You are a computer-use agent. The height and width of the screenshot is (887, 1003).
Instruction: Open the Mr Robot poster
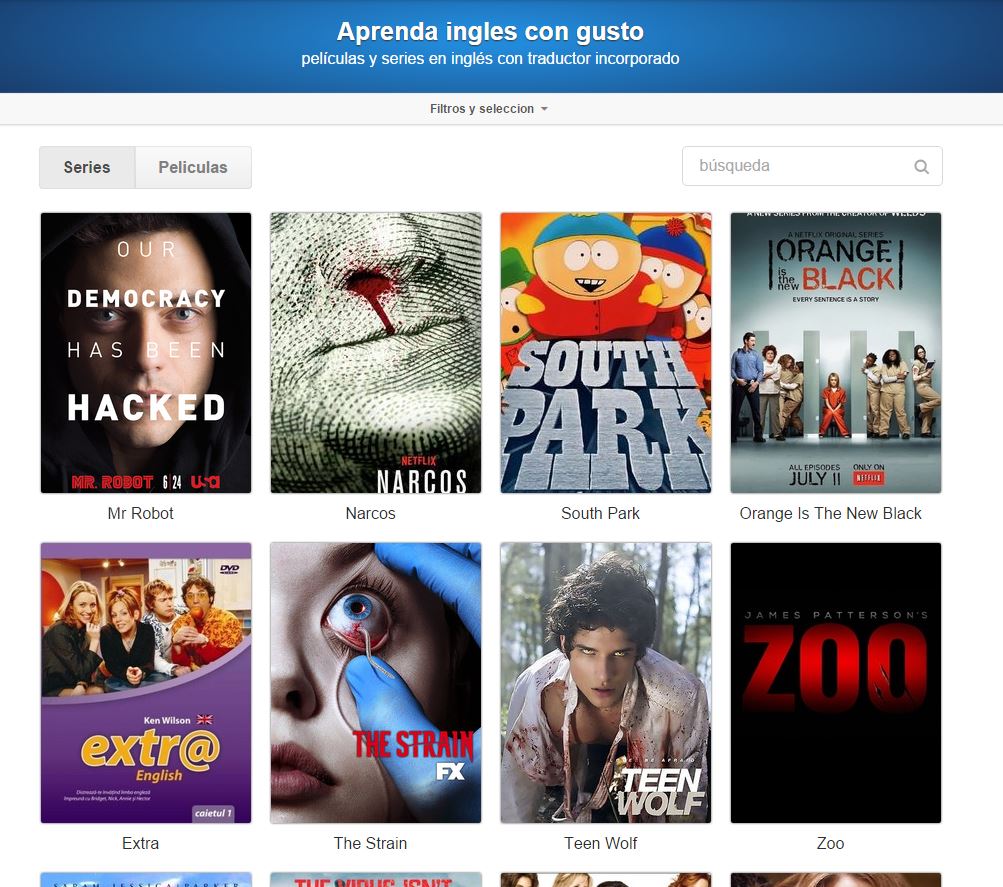146,353
